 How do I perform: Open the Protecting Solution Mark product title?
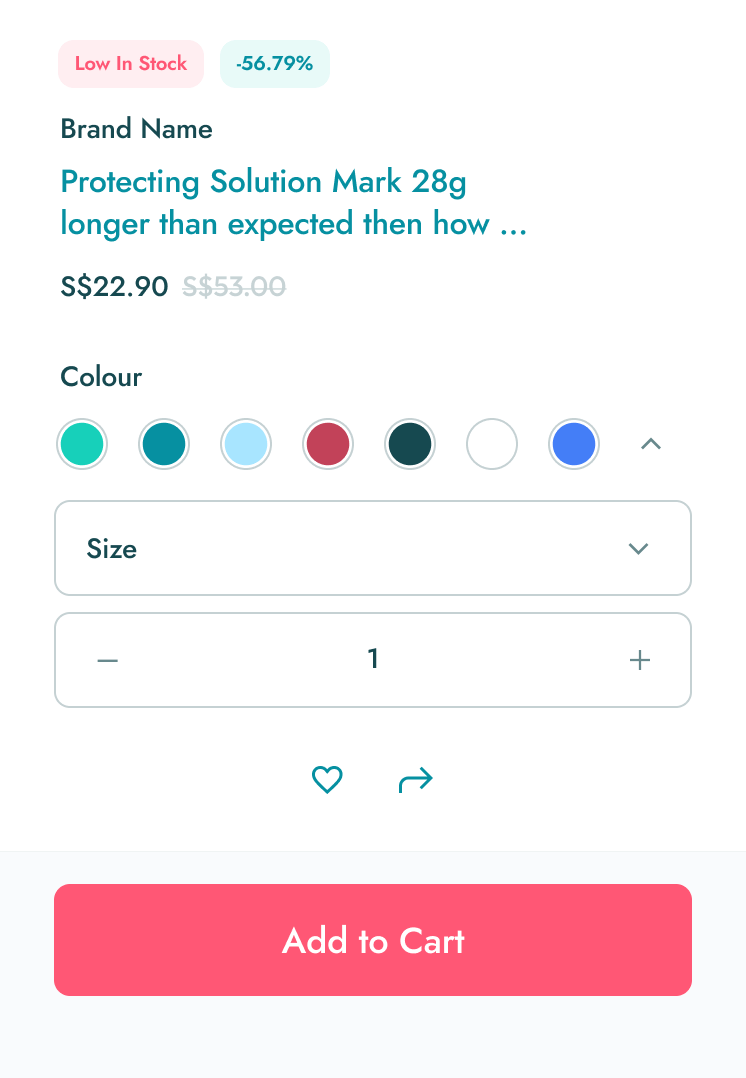point(293,203)
